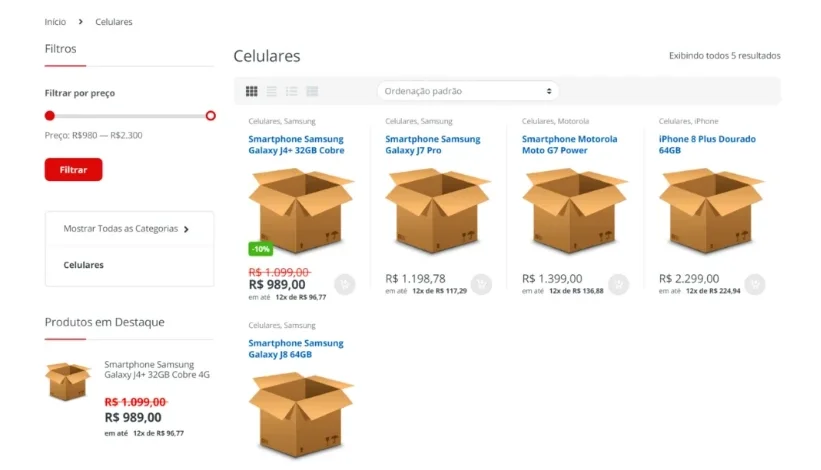This screenshot has width=821, height=470.
Task: Click the Celulares page heading
Action: [267, 56]
